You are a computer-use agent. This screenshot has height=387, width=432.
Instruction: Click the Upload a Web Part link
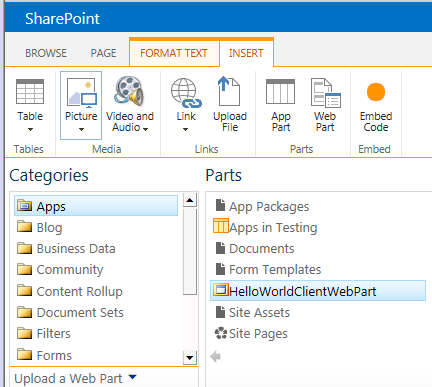tap(68, 379)
